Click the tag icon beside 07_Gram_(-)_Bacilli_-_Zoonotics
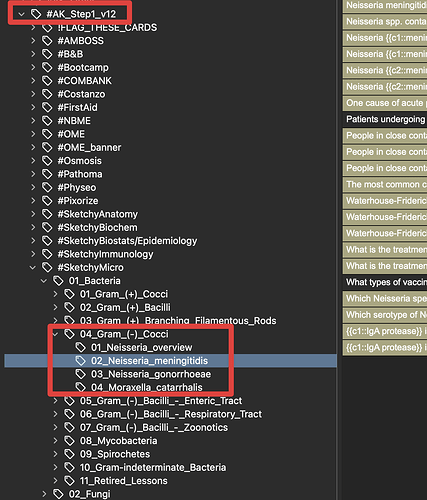This screenshot has height=500, width=427. pyautogui.click(x=69, y=427)
